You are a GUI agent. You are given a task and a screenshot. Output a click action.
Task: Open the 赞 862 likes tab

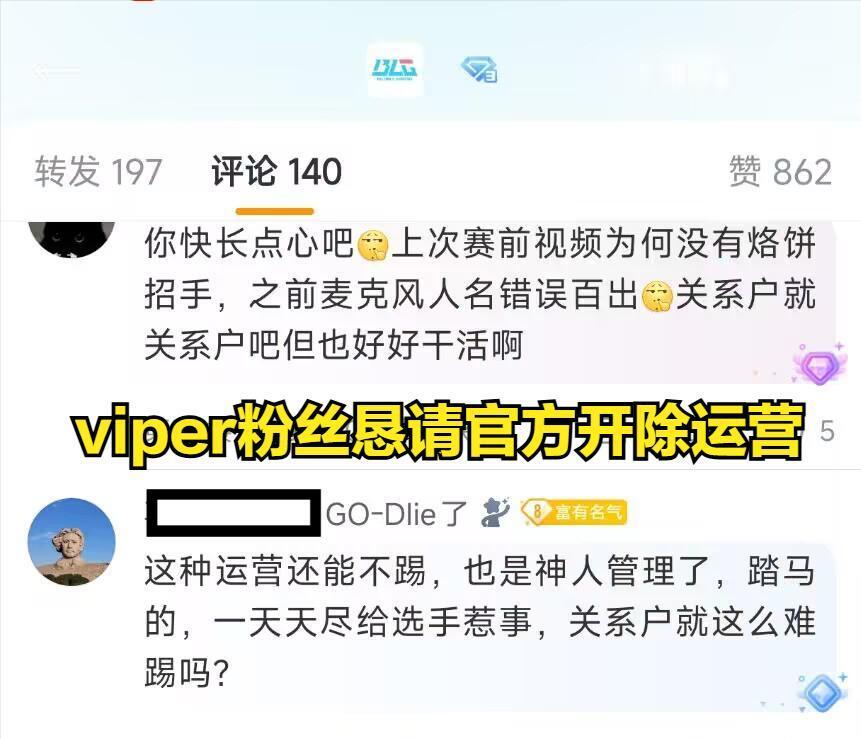pyautogui.click(x=780, y=171)
